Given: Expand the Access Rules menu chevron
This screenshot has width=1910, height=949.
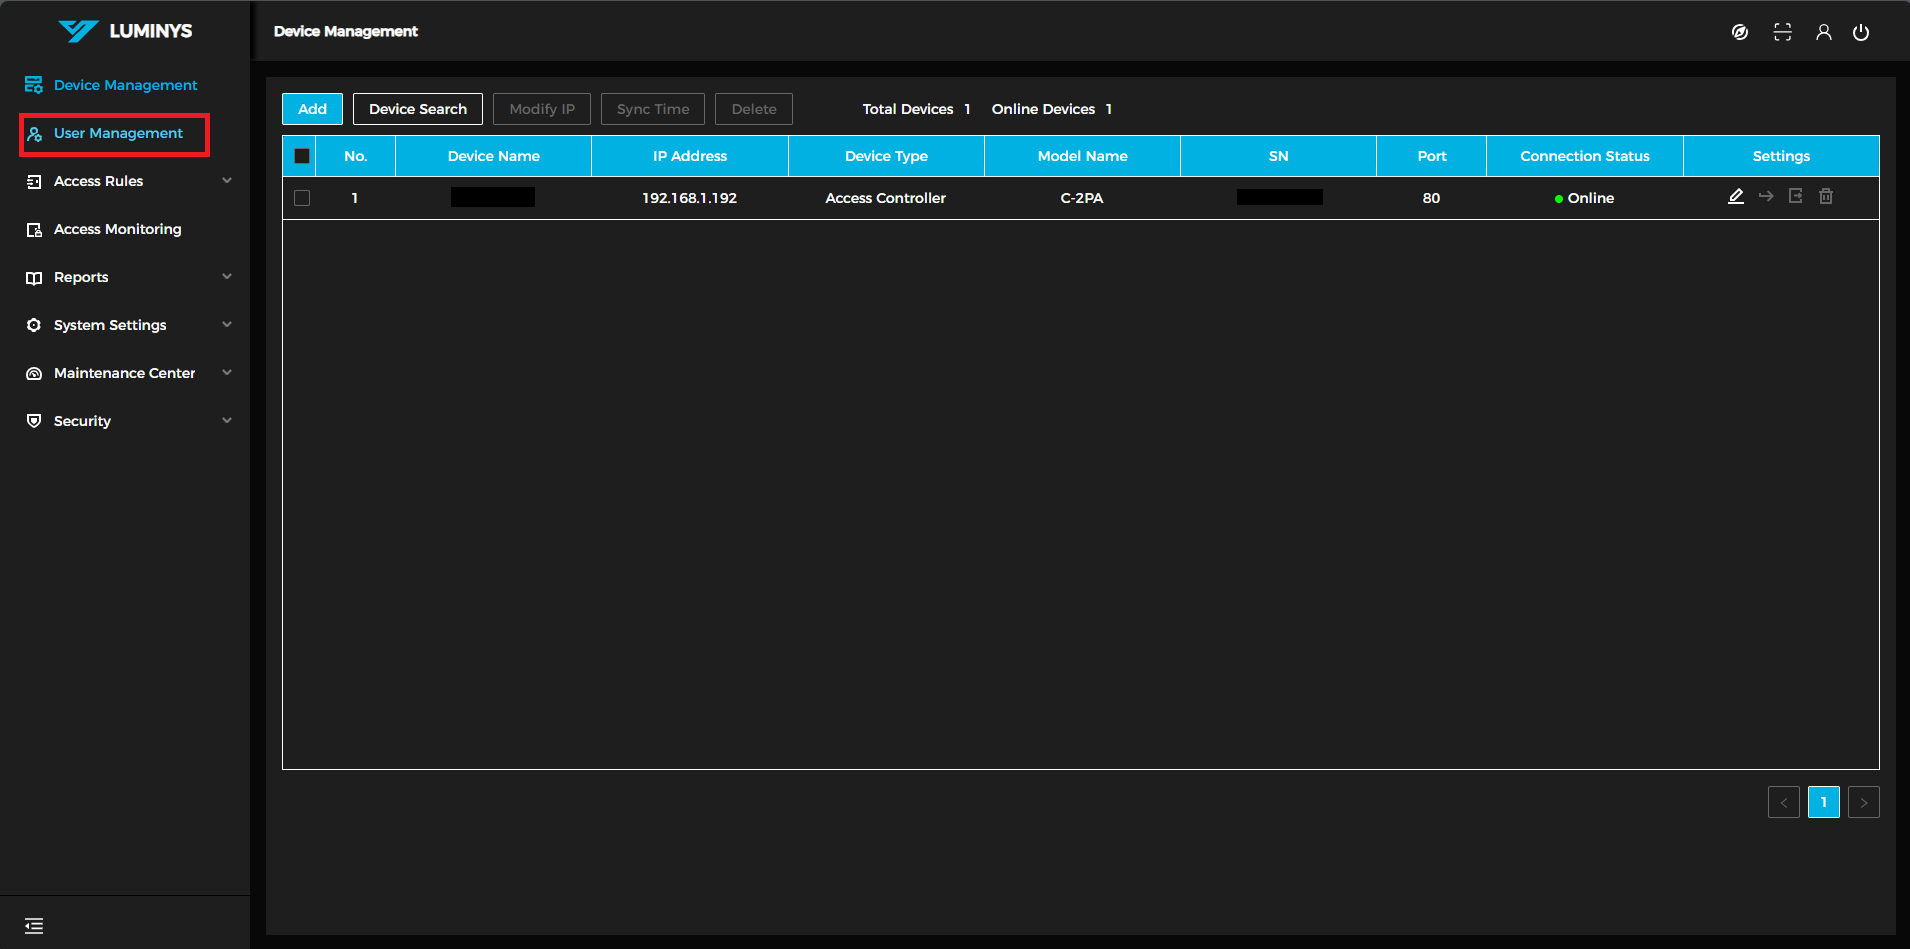Looking at the screenshot, I should coord(227,181).
